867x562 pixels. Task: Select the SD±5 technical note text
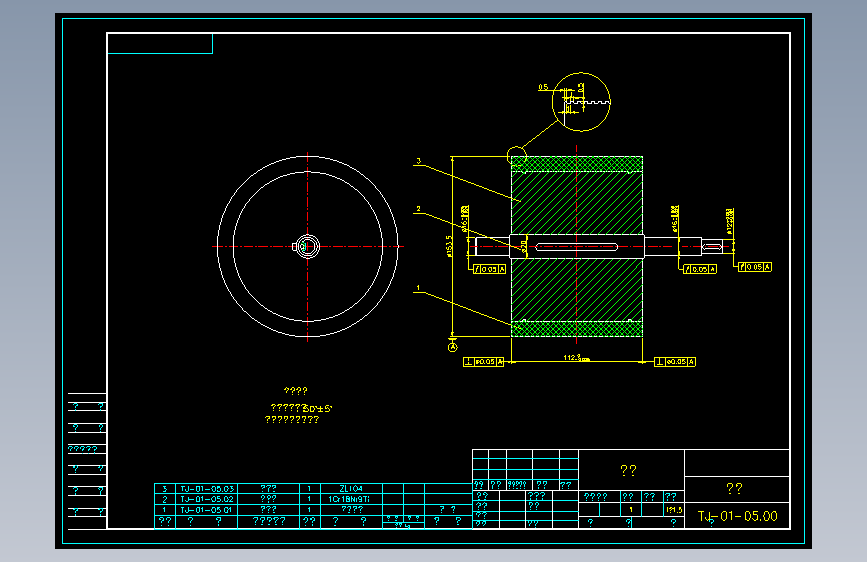(x=317, y=409)
